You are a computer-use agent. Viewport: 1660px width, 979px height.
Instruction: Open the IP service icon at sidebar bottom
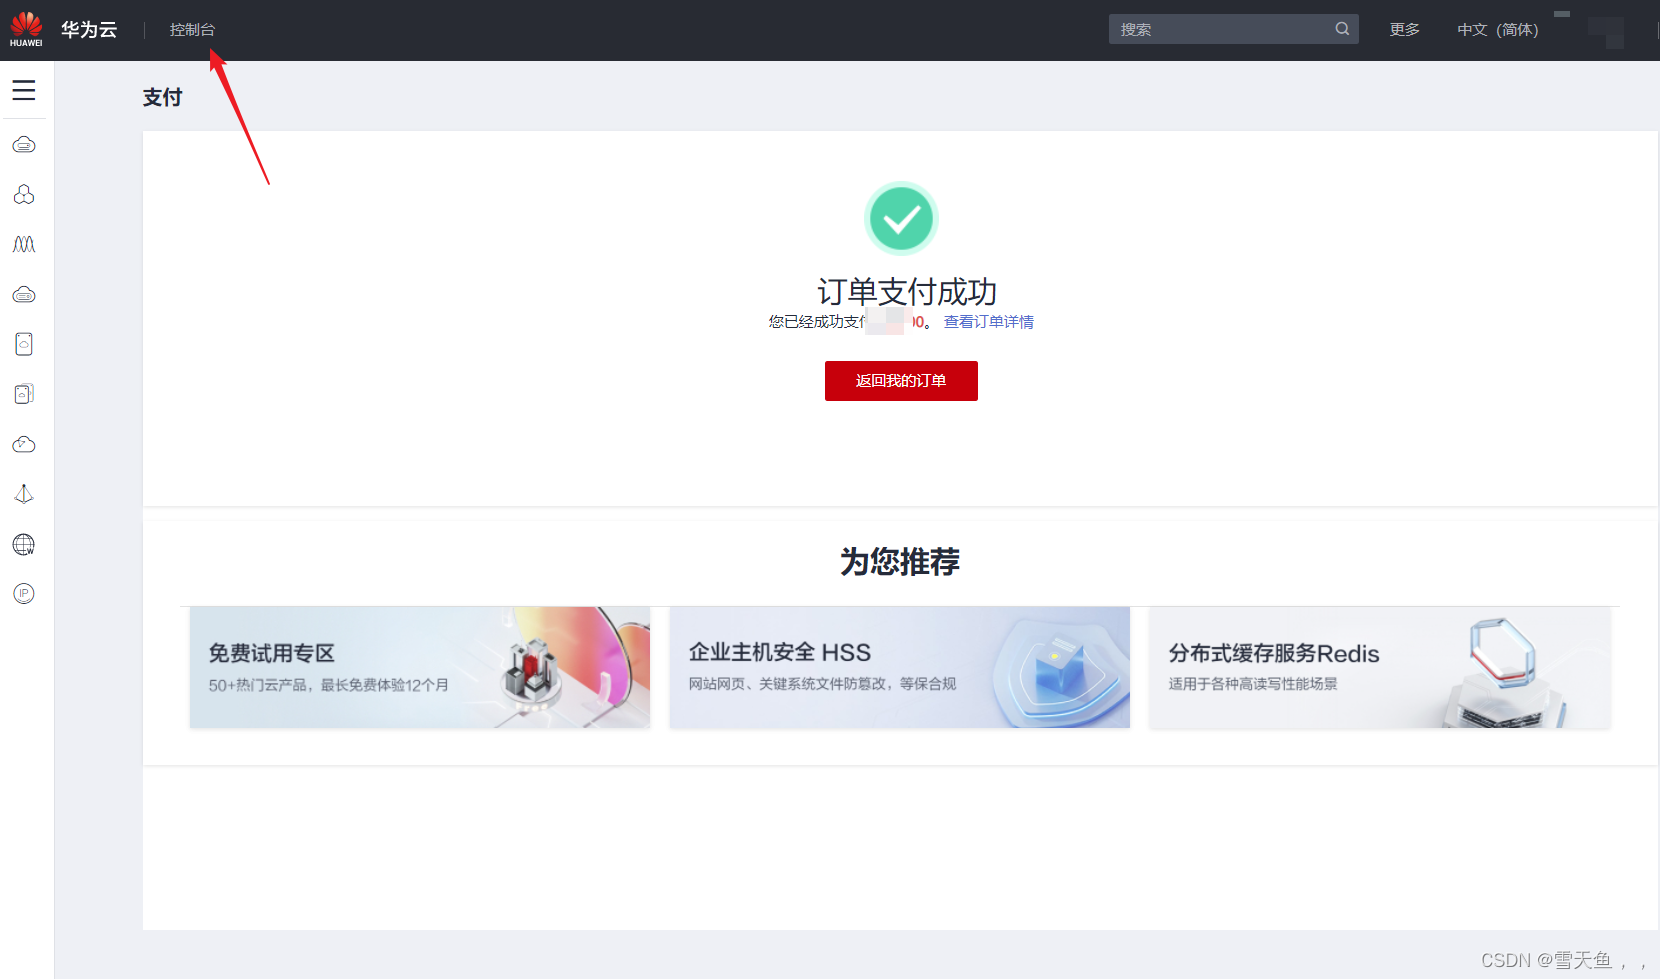[23, 593]
